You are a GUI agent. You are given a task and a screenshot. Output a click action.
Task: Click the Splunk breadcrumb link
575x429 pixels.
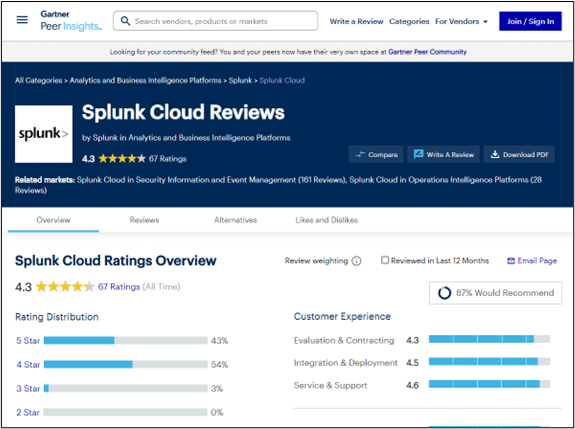coord(241,80)
